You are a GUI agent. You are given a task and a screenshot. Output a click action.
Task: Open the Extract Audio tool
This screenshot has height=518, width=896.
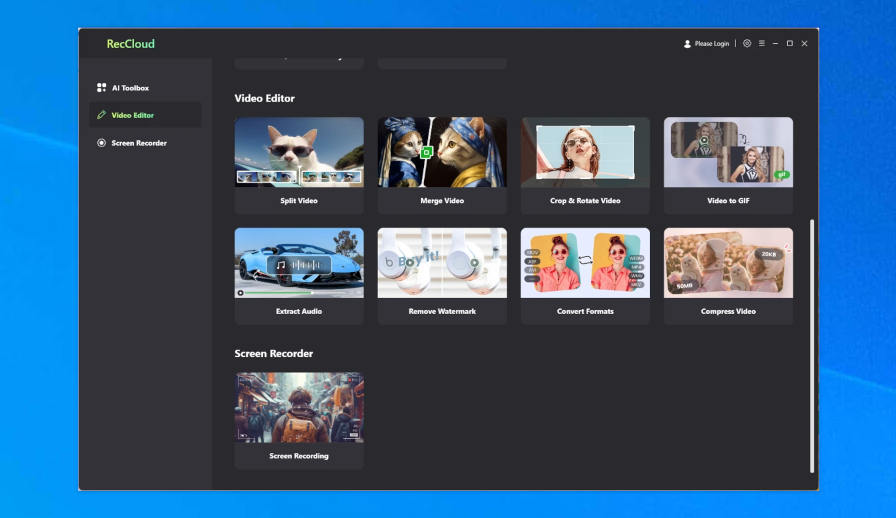299,275
